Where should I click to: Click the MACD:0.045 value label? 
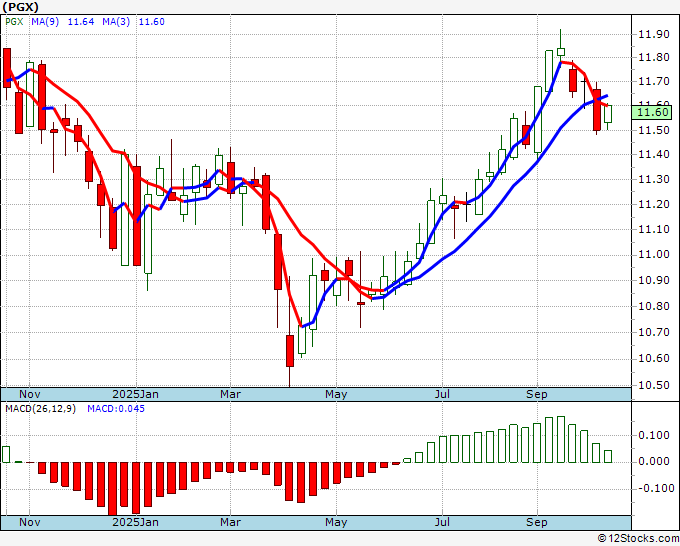pos(116,409)
